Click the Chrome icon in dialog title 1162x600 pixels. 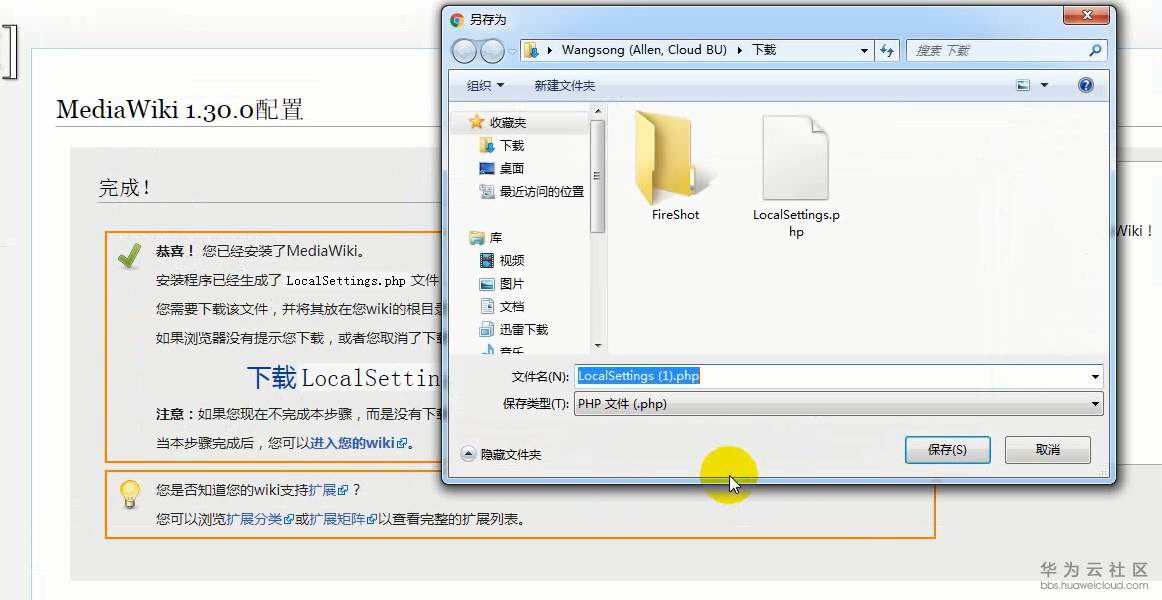tap(456, 19)
